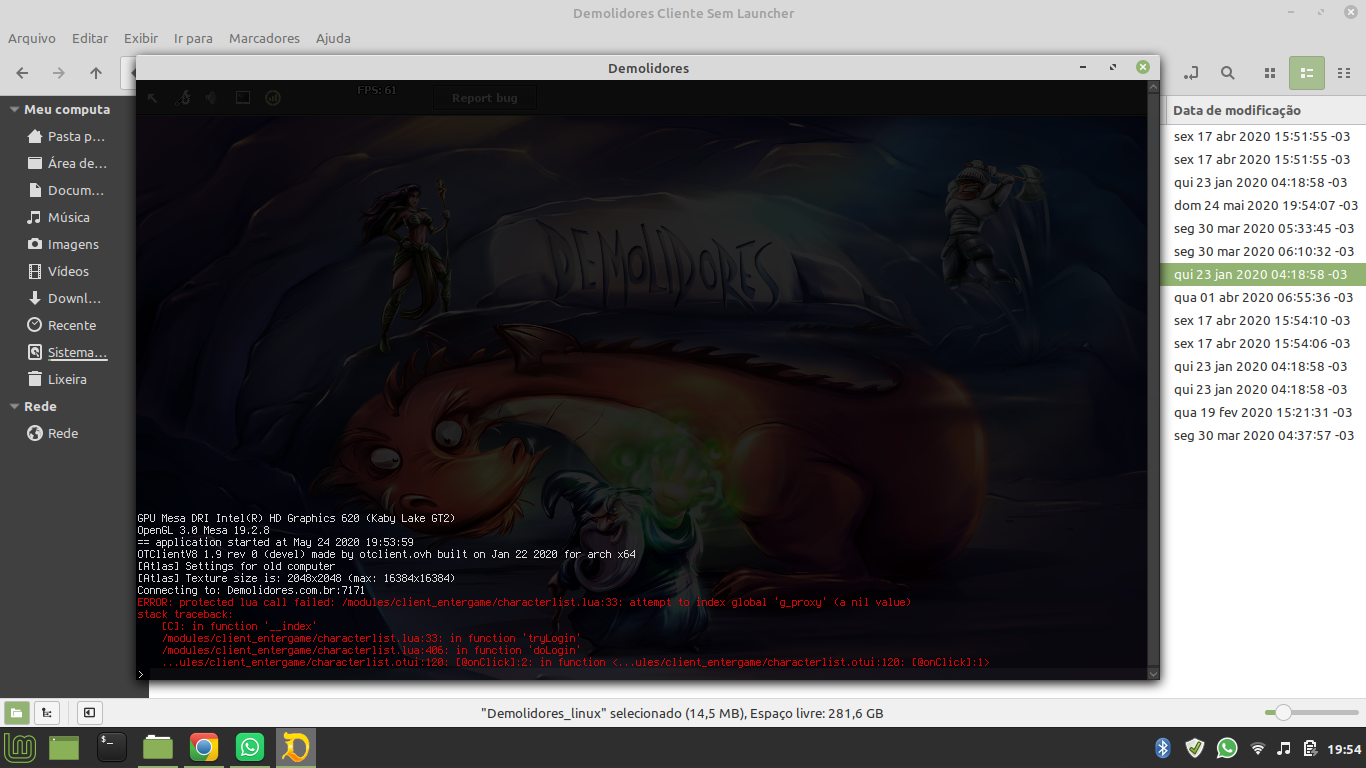This screenshot has height=768, width=1366.
Task: Open Lixeira in the sidebar
Action: click(x=57, y=379)
